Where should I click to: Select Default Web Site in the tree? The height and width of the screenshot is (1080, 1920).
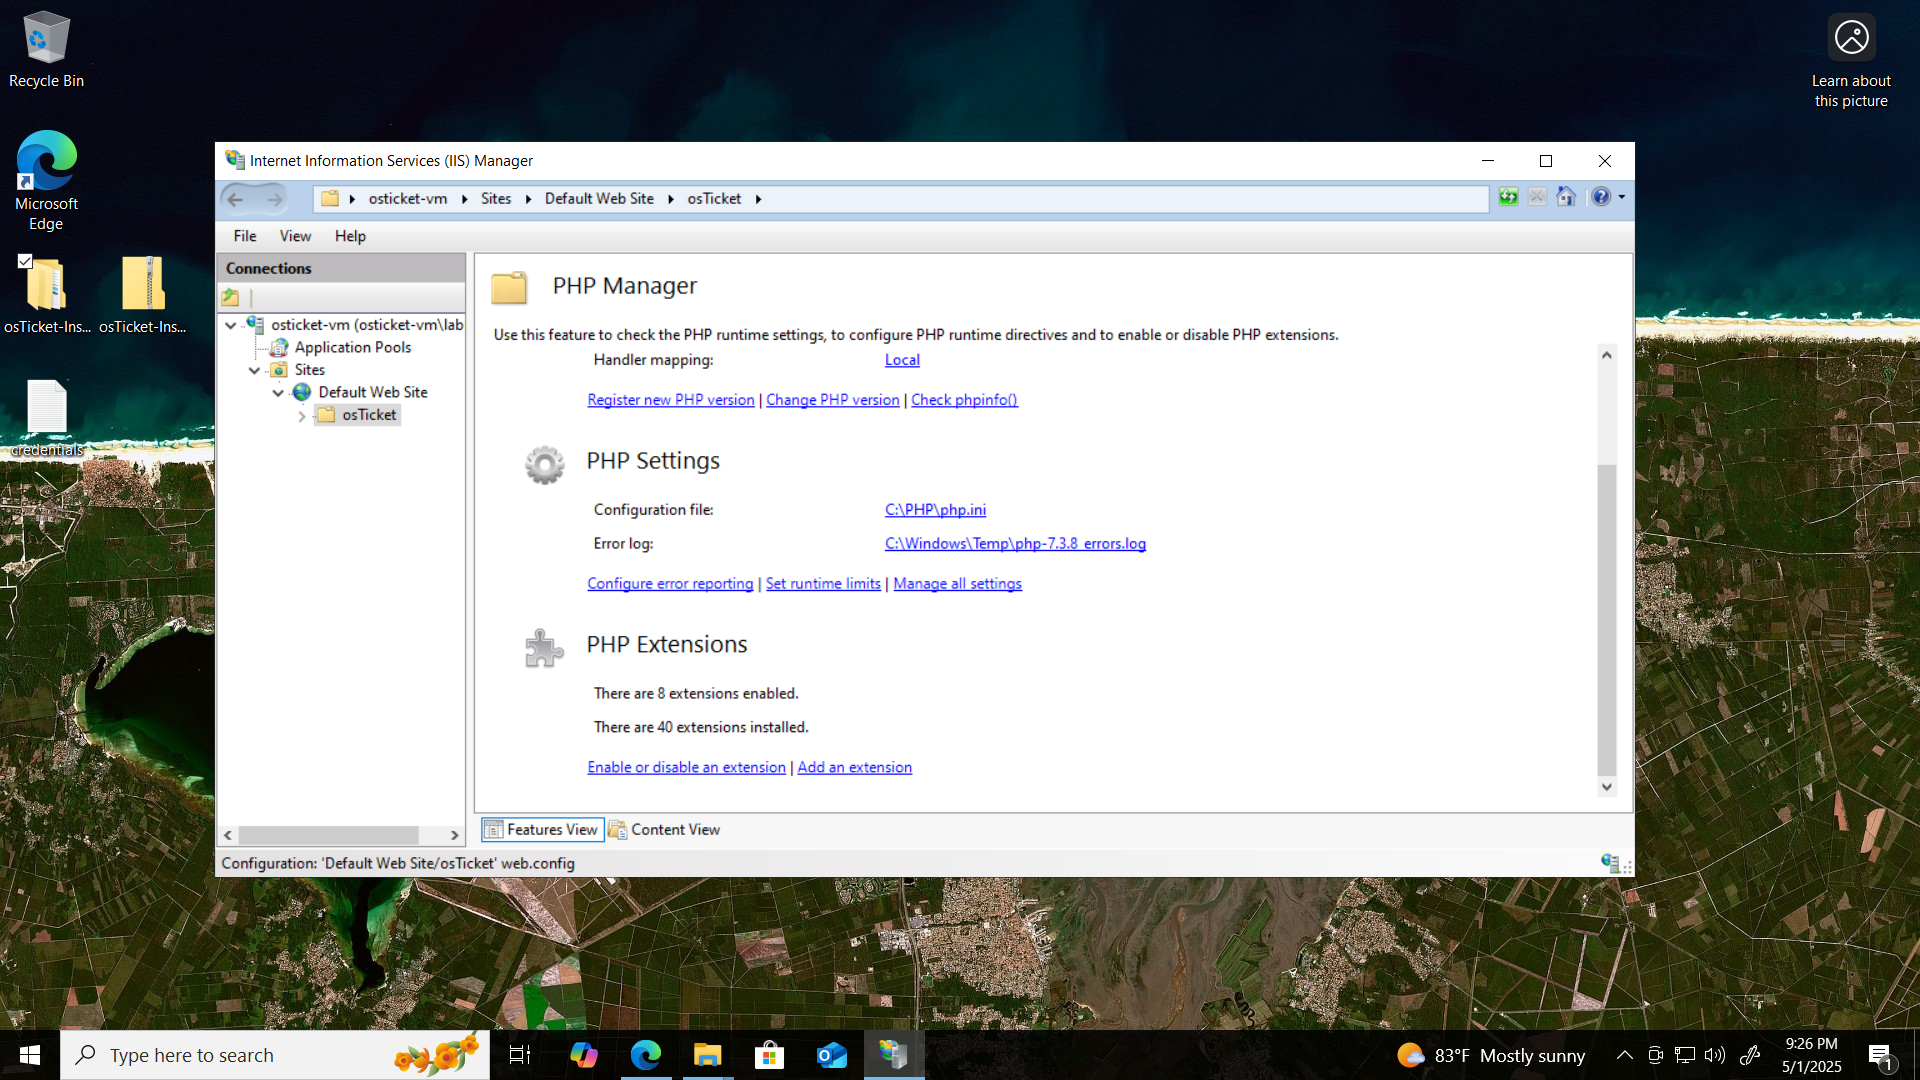tap(372, 393)
